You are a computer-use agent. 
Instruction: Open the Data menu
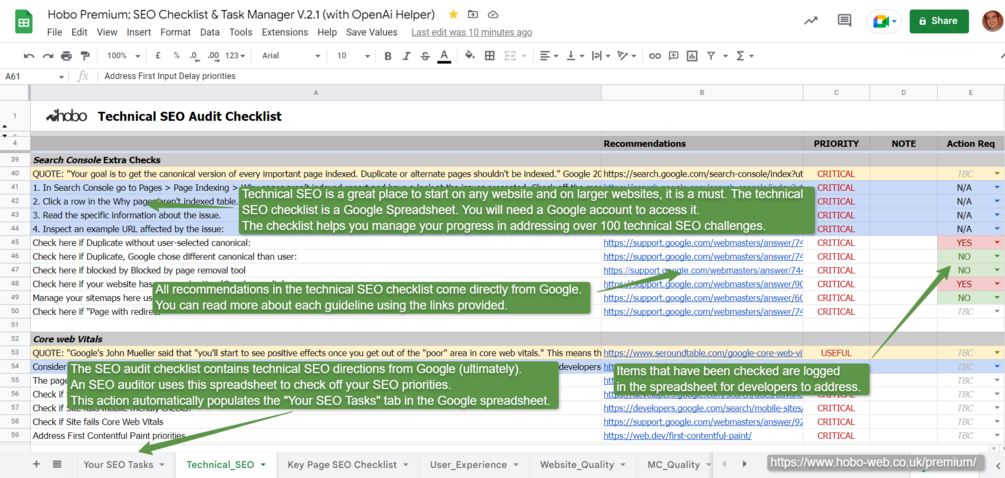pyautogui.click(x=210, y=32)
